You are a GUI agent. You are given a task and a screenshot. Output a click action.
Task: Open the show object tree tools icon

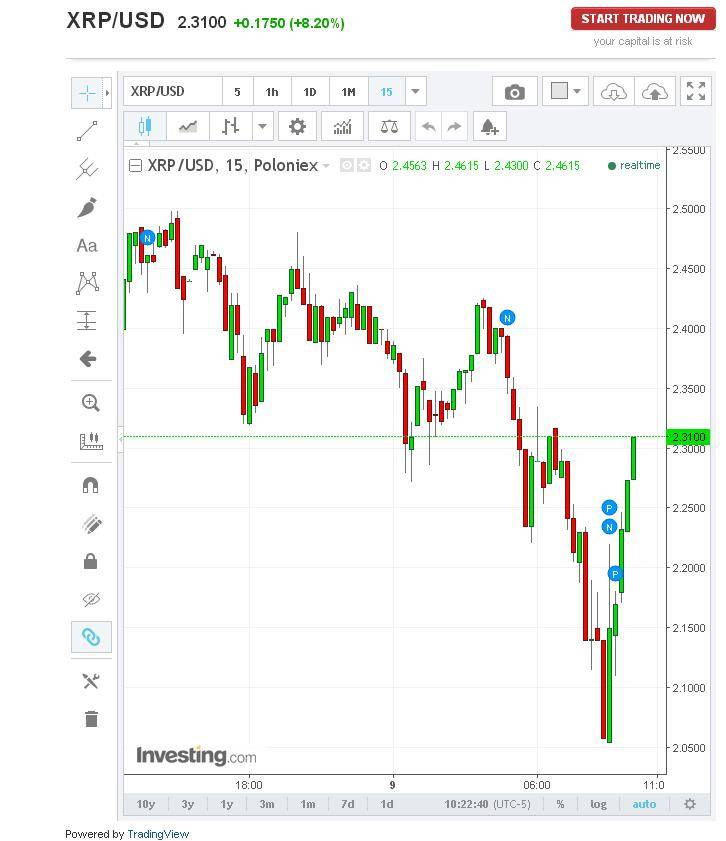[x=91, y=681]
